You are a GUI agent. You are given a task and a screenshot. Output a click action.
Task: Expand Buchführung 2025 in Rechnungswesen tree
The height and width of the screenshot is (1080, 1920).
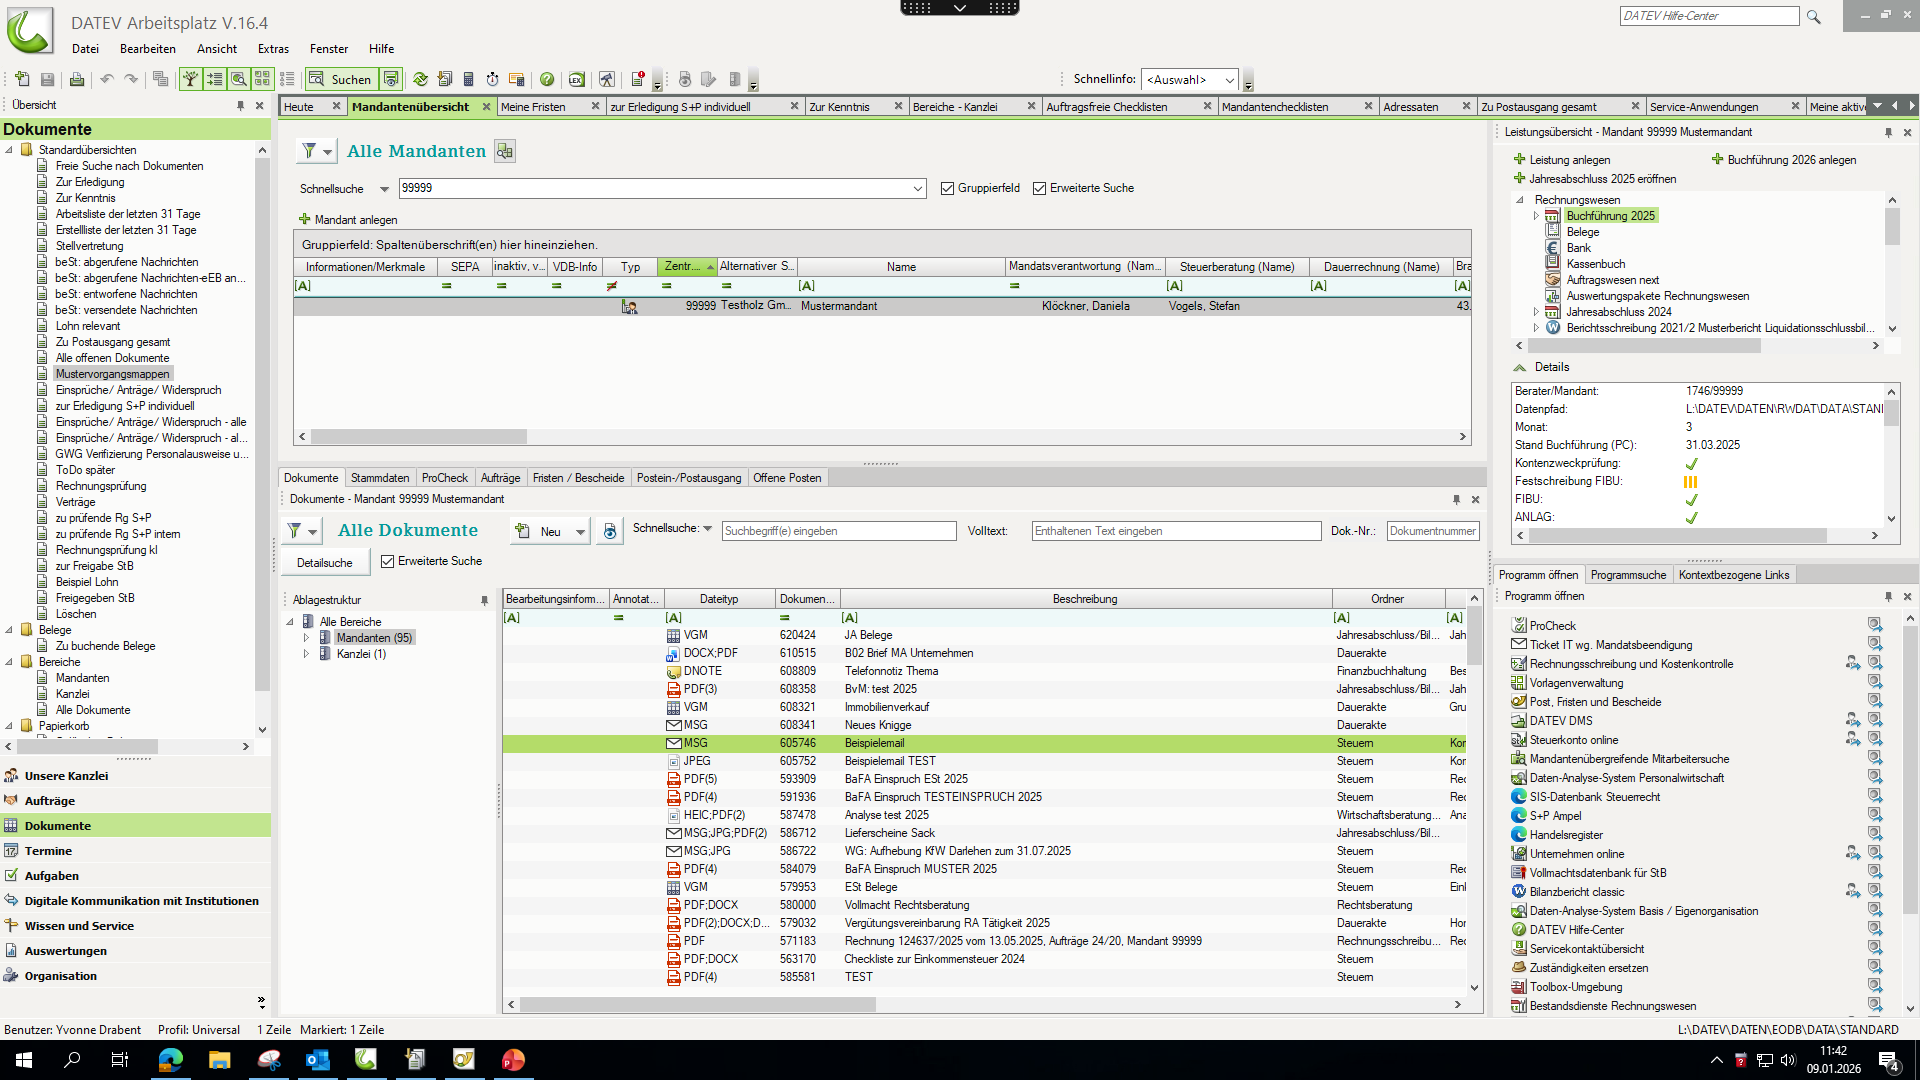pyautogui.click(x=1536, y=216)
